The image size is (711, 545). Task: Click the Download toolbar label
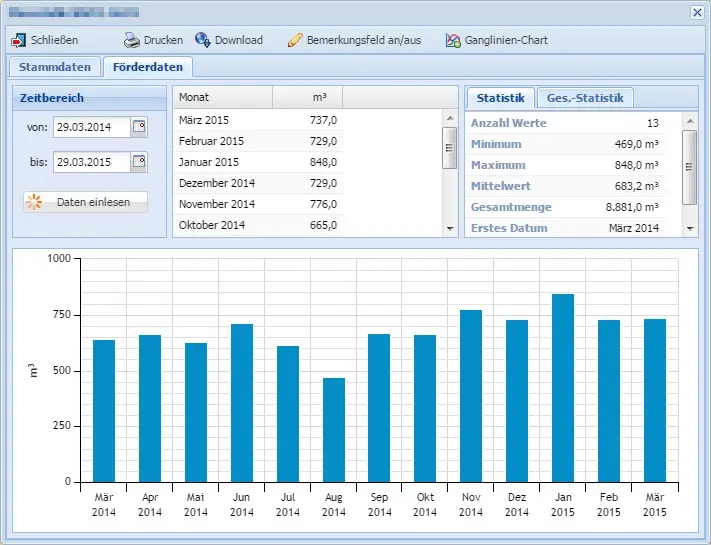(x=239, y=40)
